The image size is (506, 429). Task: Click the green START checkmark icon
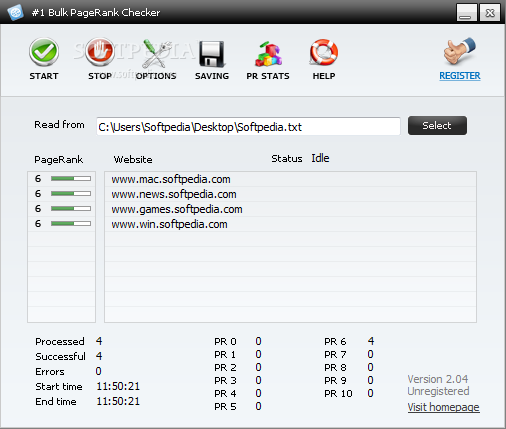point(44,52)
